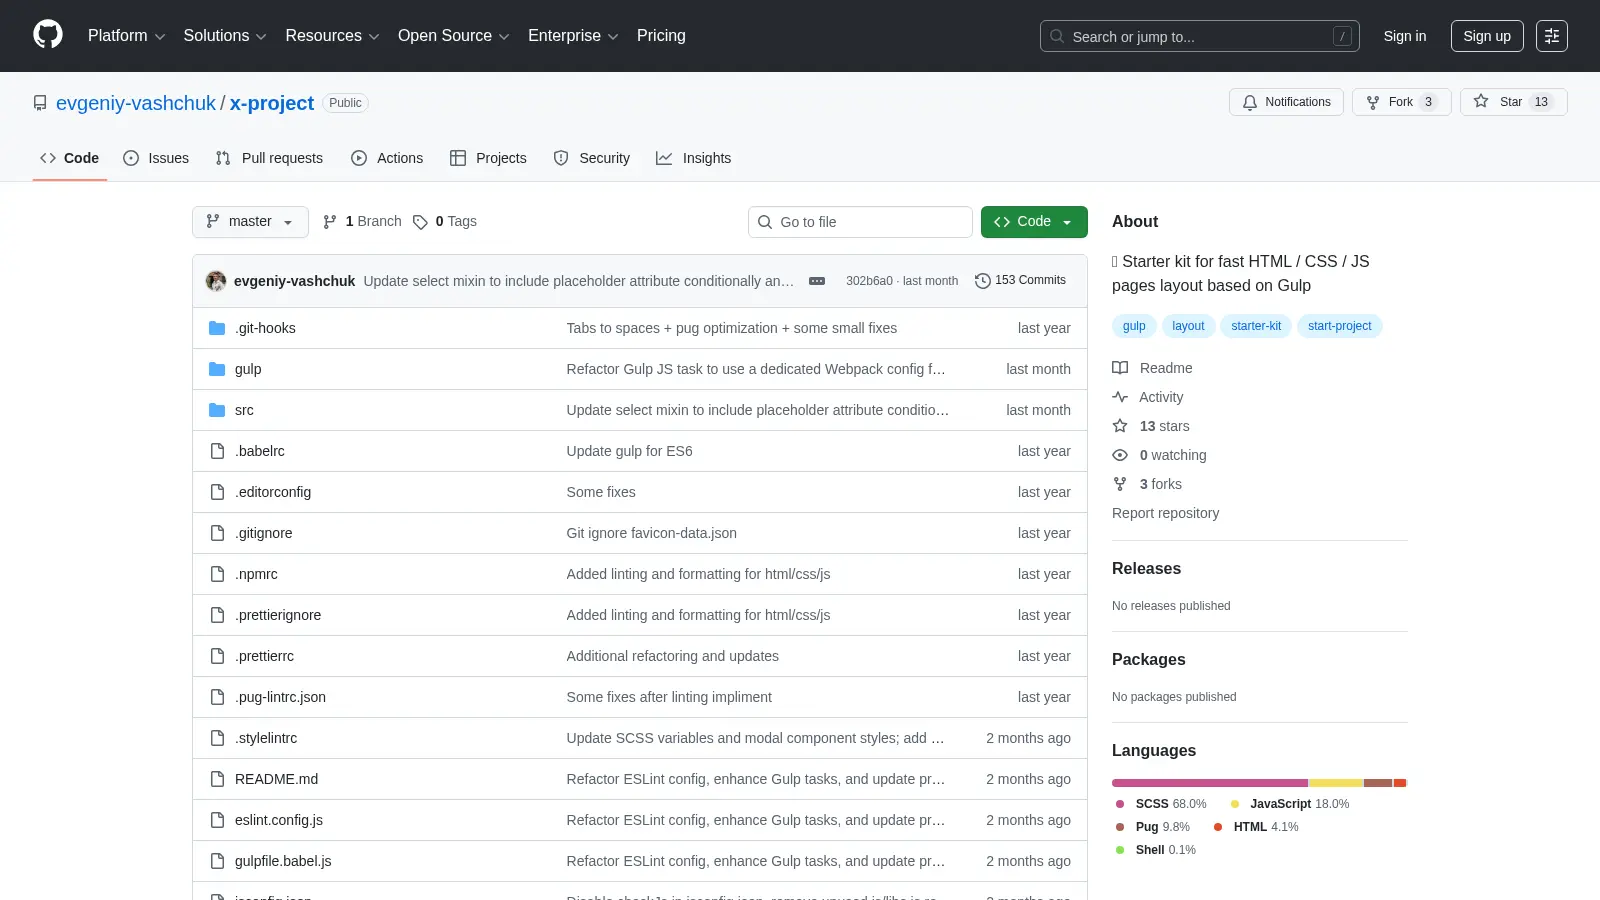
Task: Click the file icon next to .gitignore
Action: tap(217, 533)
